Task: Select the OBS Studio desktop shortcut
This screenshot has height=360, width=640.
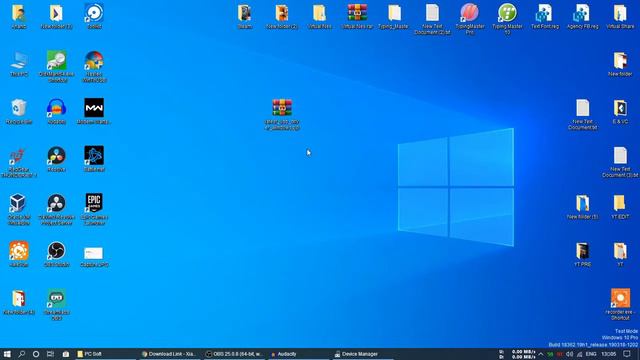Action: click(56, 254)
